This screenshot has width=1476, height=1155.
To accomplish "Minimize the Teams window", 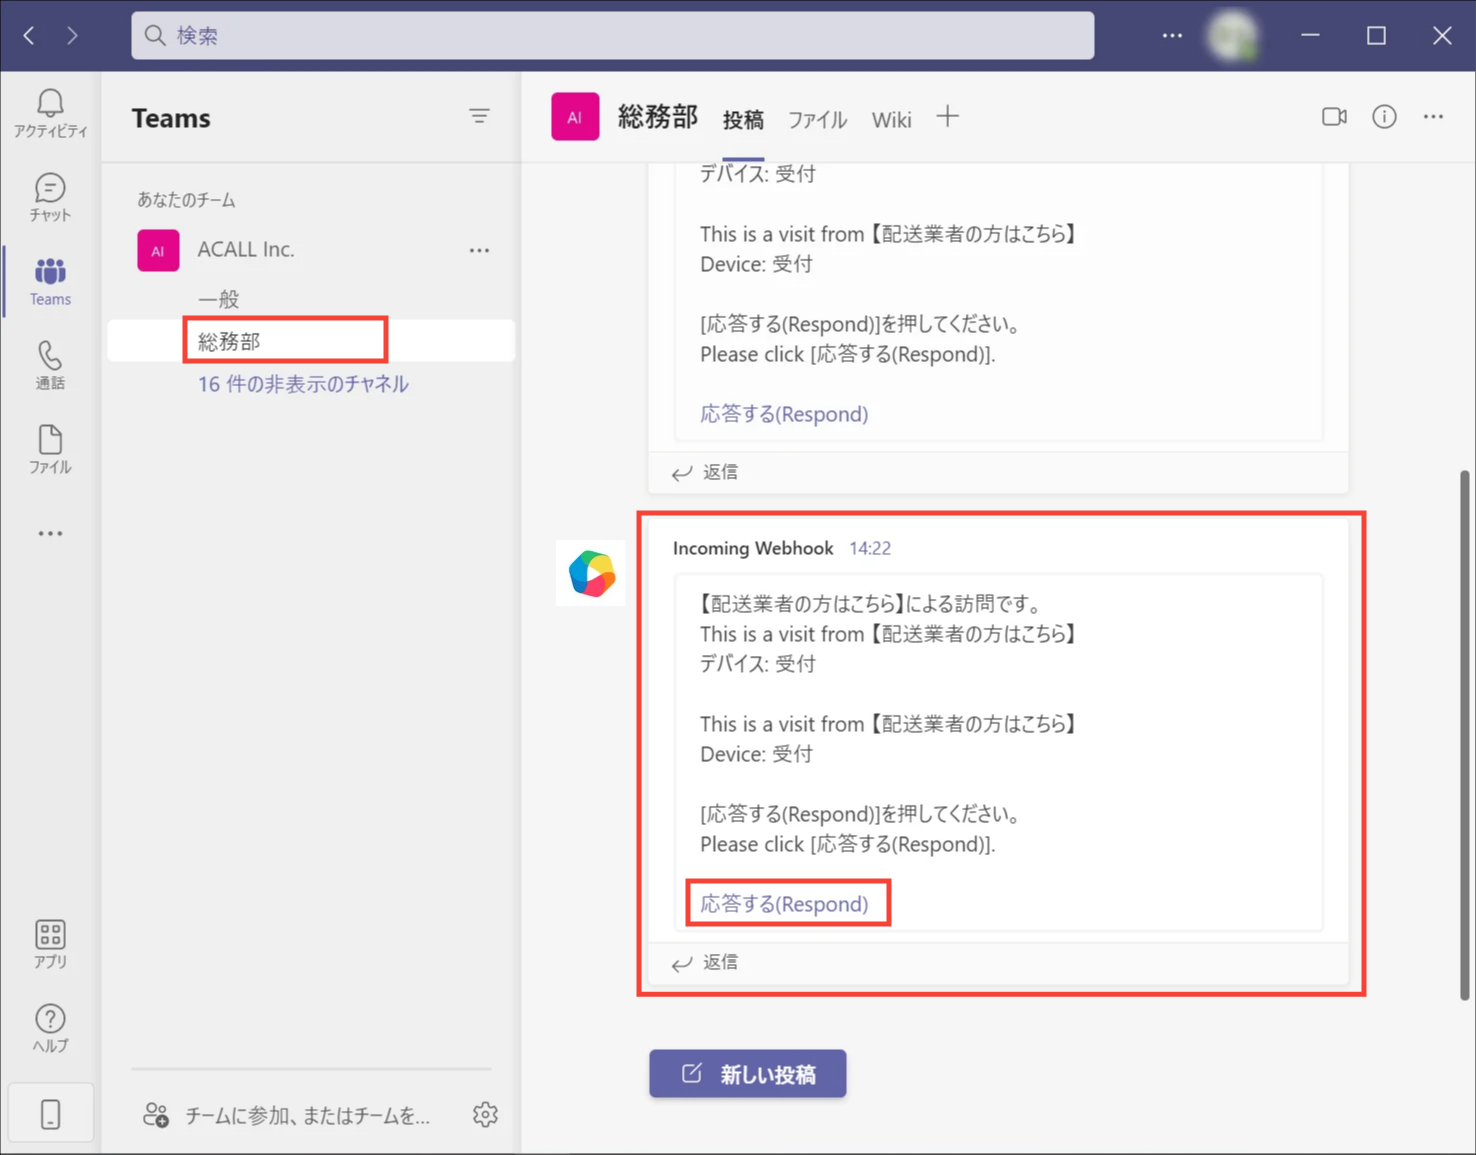I will click(1310, 36).
